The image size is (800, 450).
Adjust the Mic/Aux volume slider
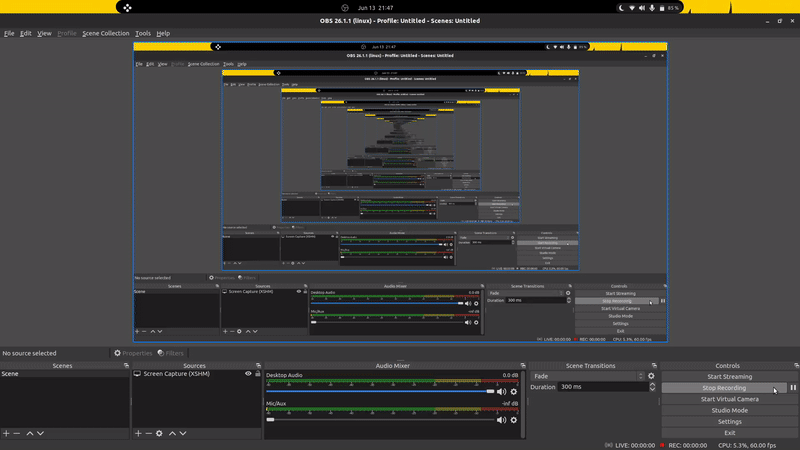point(380,419)
